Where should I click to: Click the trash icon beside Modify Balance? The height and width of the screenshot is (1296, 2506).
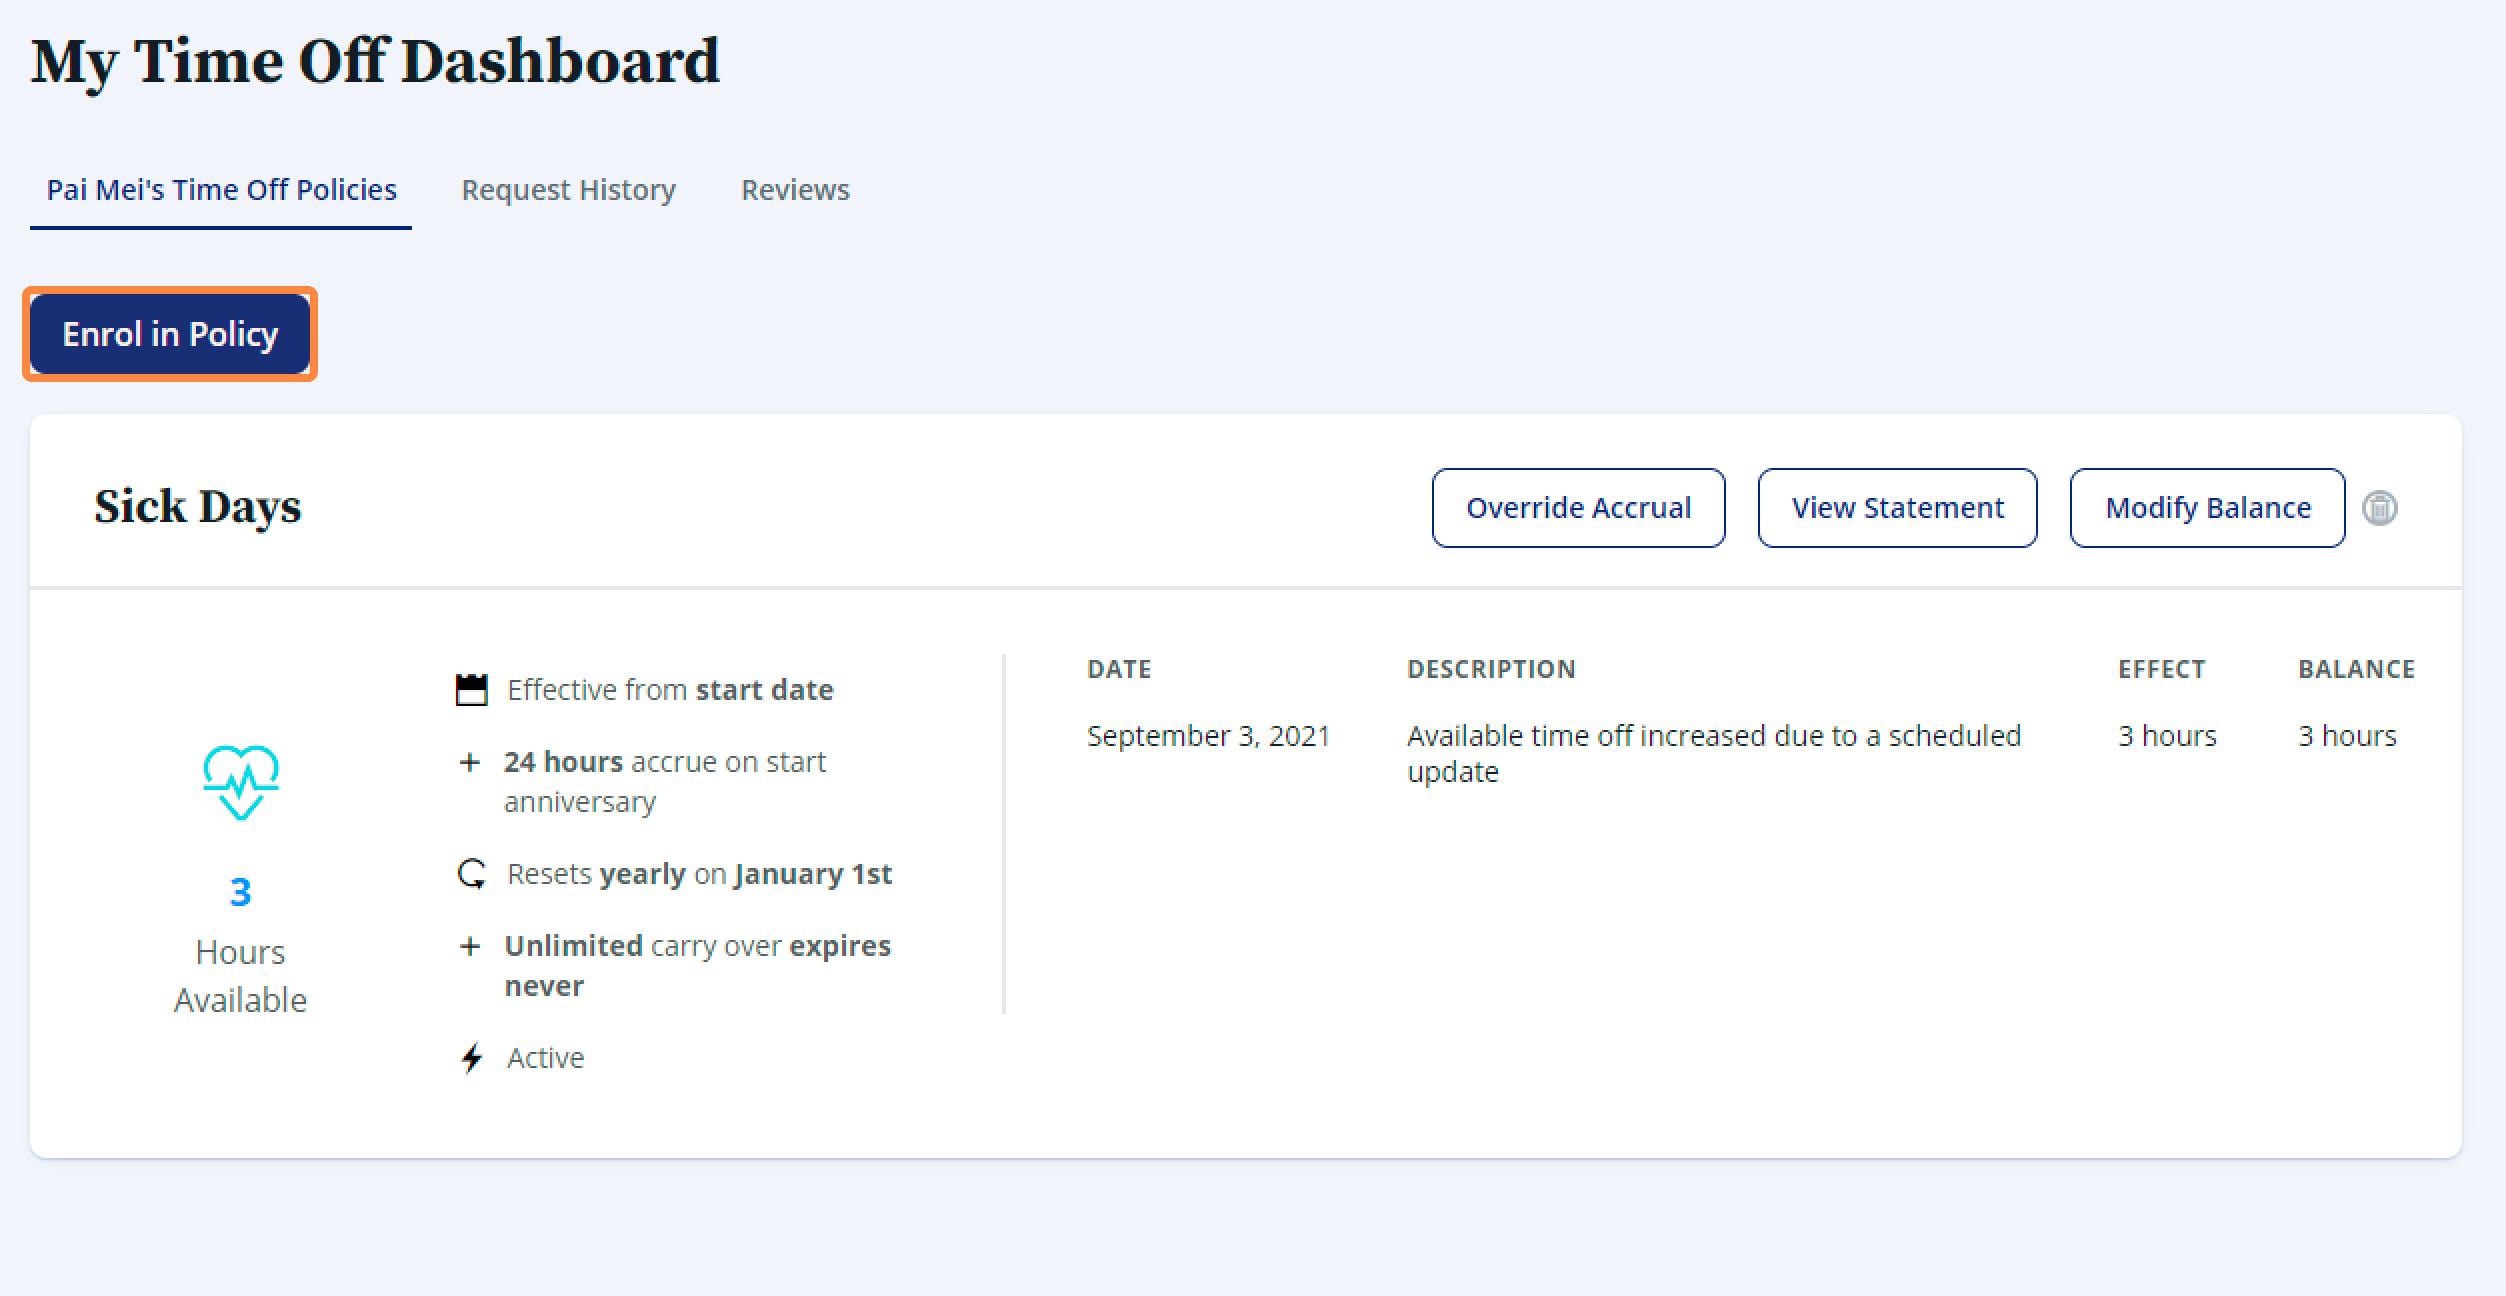tap(2380, 508)
